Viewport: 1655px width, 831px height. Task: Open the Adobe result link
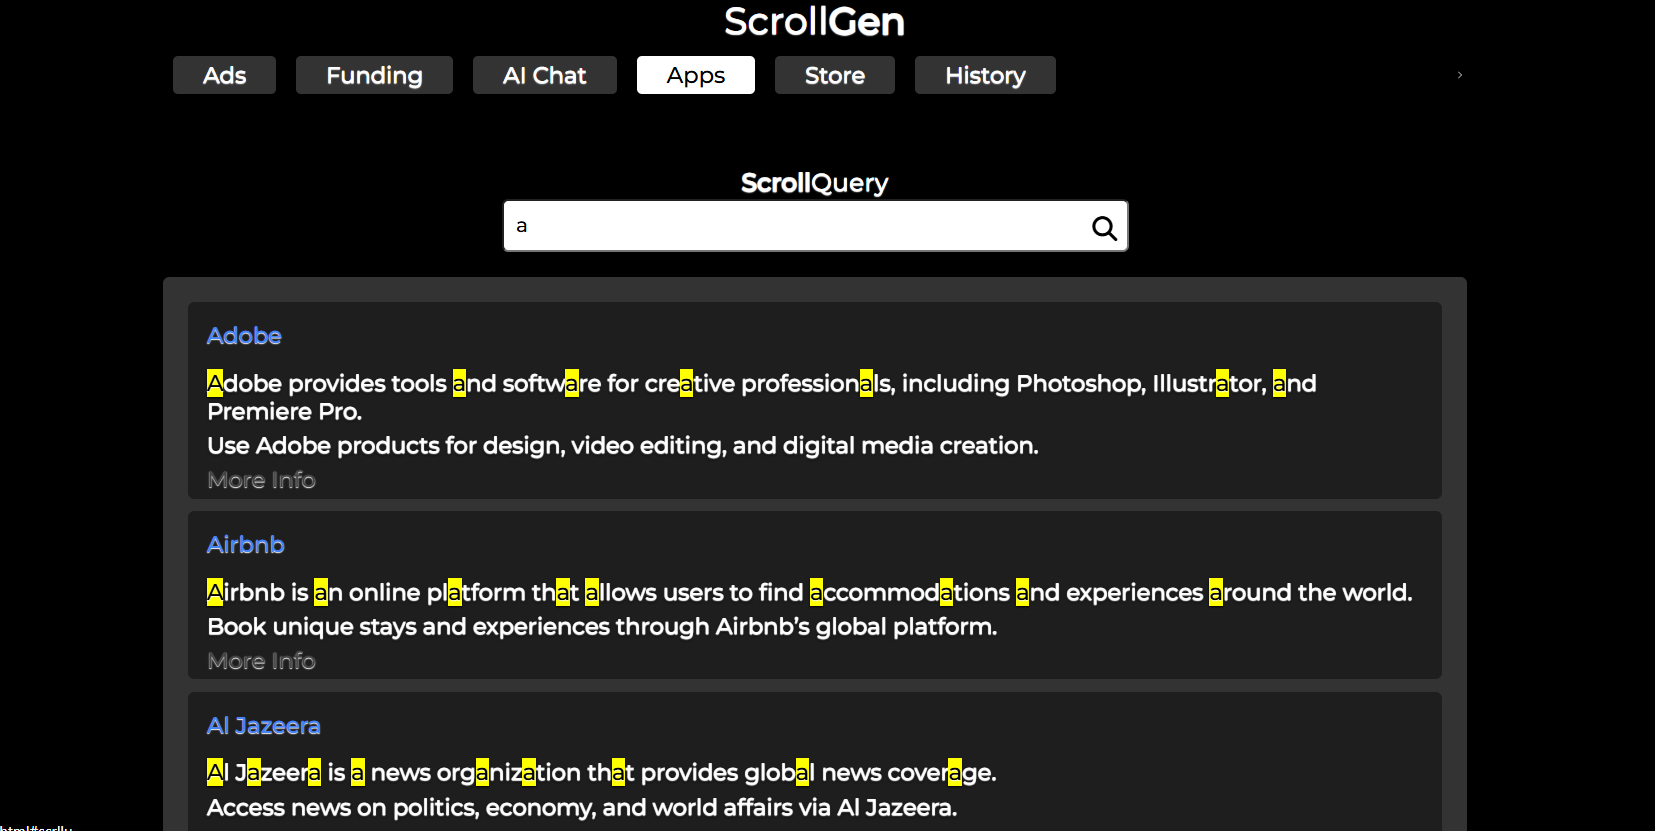click(x=244, y=336)
